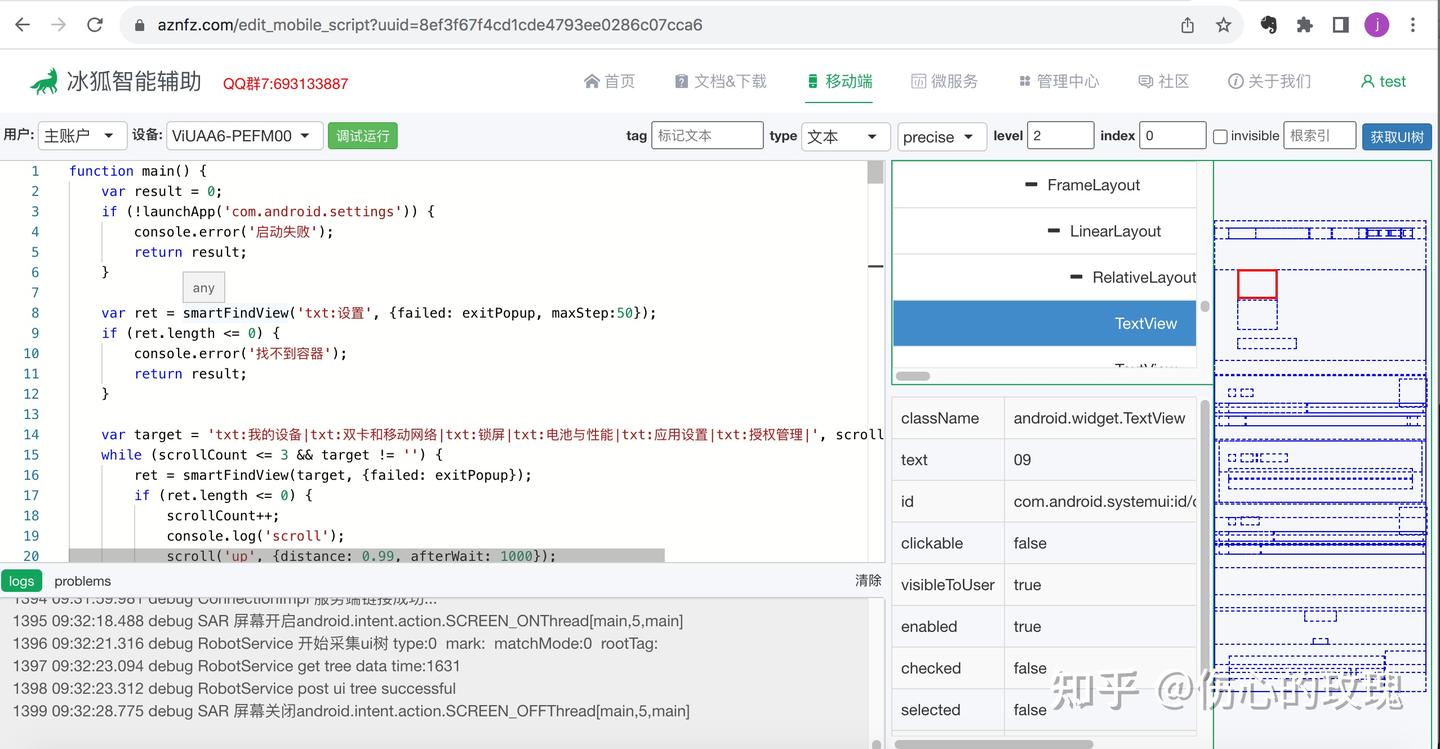Click 清除 to clear the logs
This screenshot has width=1440, height=749.
(x=867, y=580)
